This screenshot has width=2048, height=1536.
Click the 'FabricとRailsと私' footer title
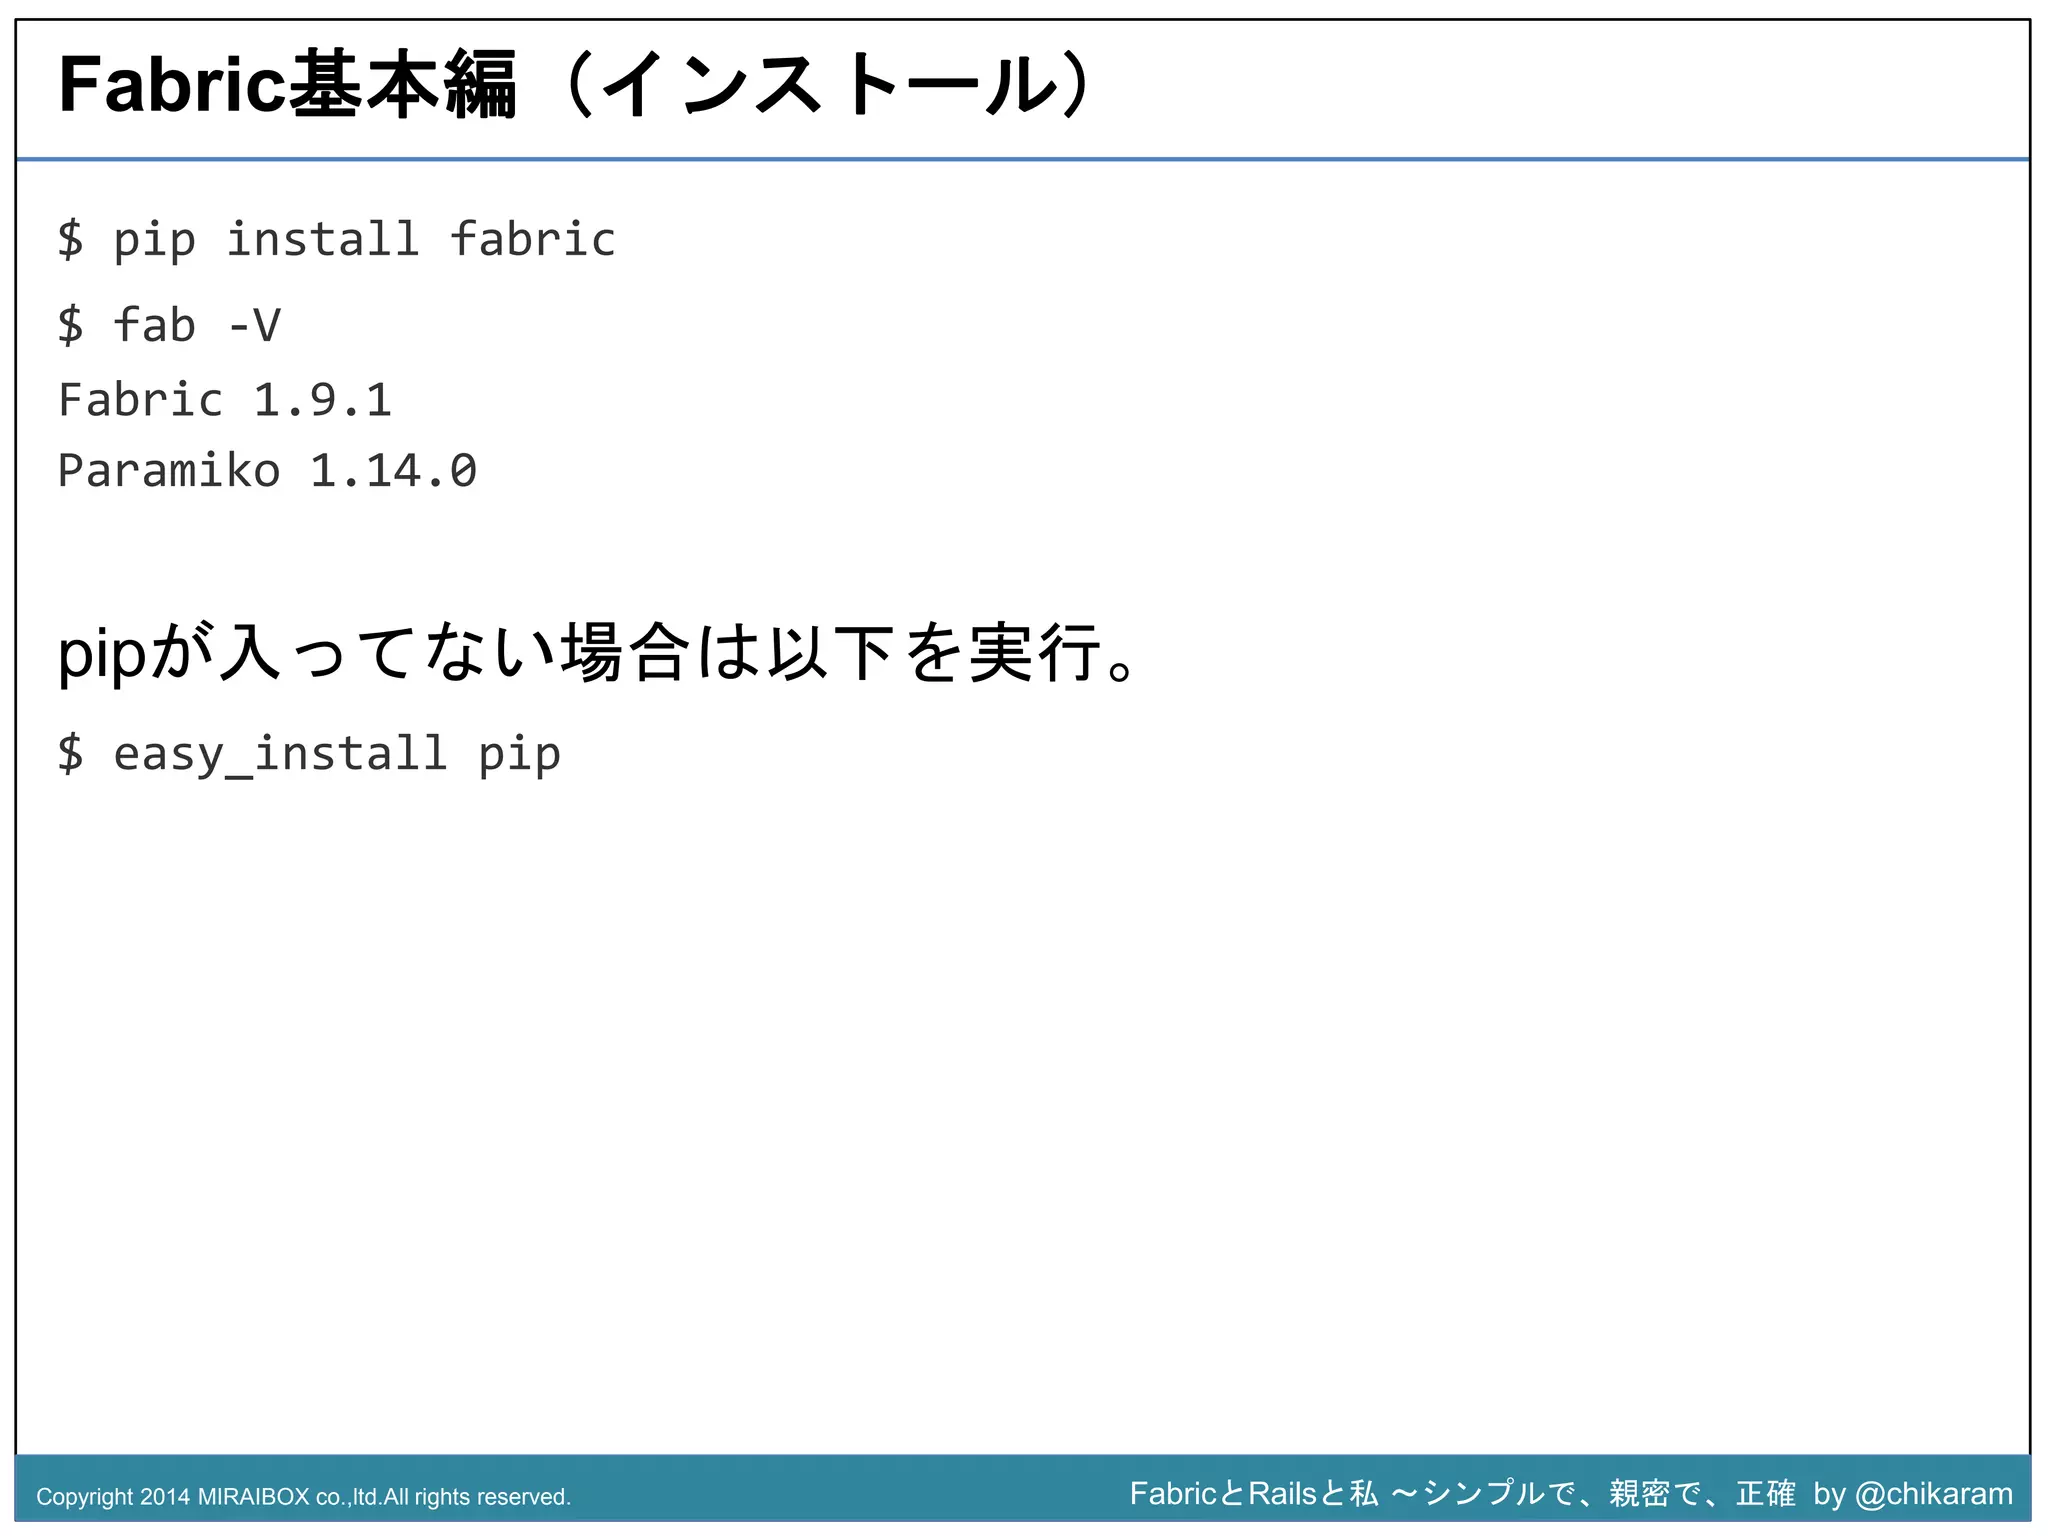coord(1571,1493)
